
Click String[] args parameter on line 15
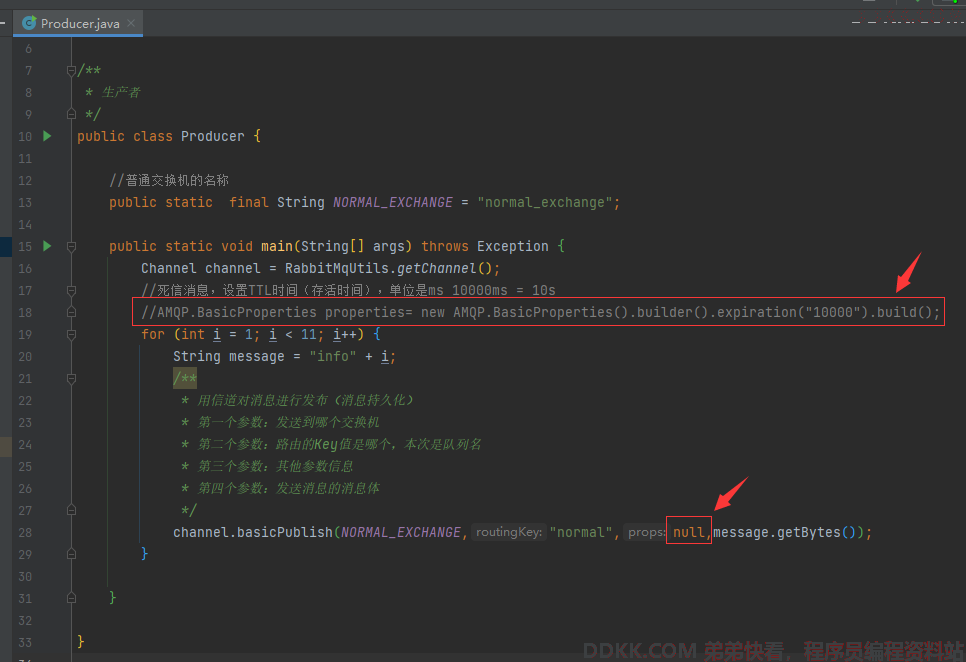353,246
